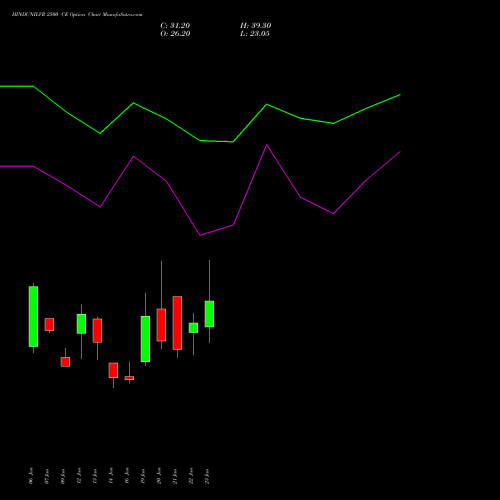The height and width of the screenshot is (500, 500).
Task: Click the 06 Jan date axis label
Action: click(x=31, y=476)
